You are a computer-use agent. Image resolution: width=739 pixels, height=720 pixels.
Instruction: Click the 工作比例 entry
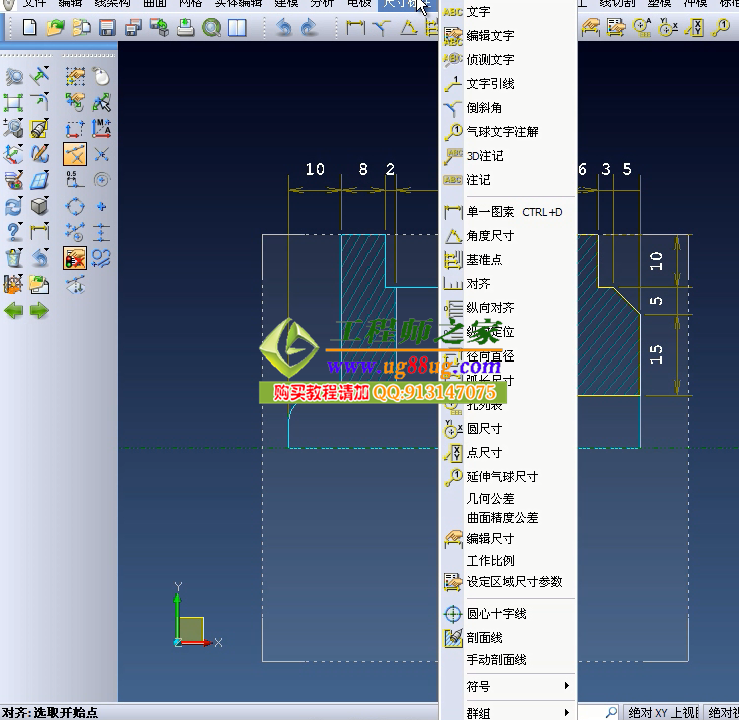pos(490,560)
